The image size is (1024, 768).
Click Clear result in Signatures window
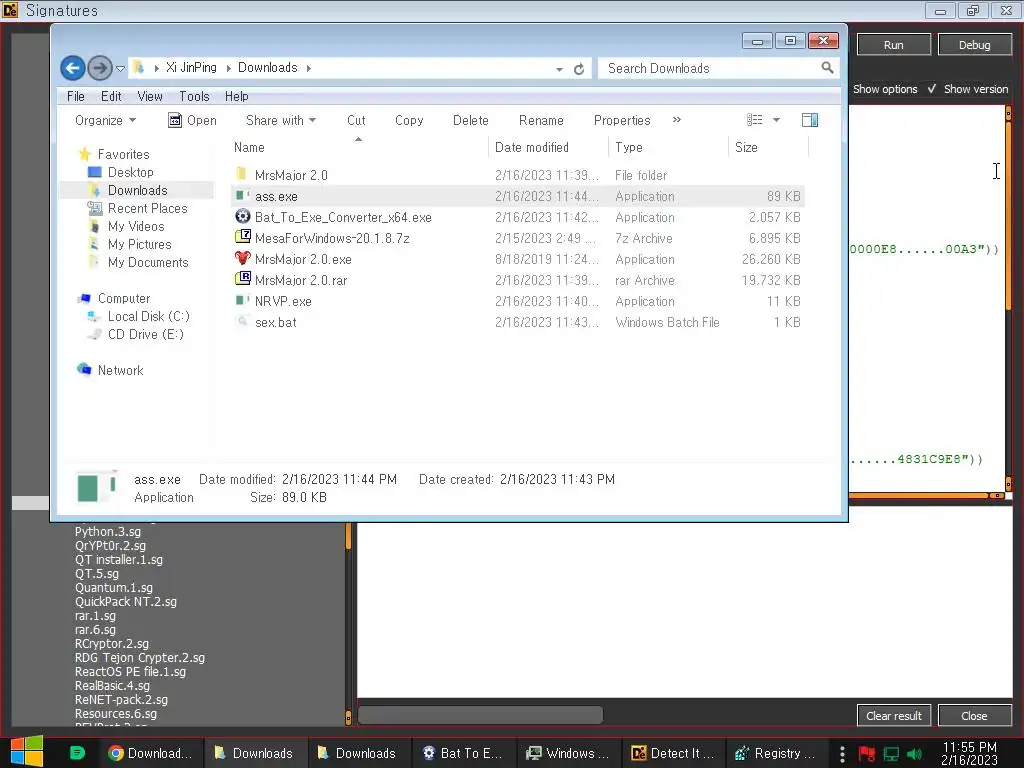893,716
